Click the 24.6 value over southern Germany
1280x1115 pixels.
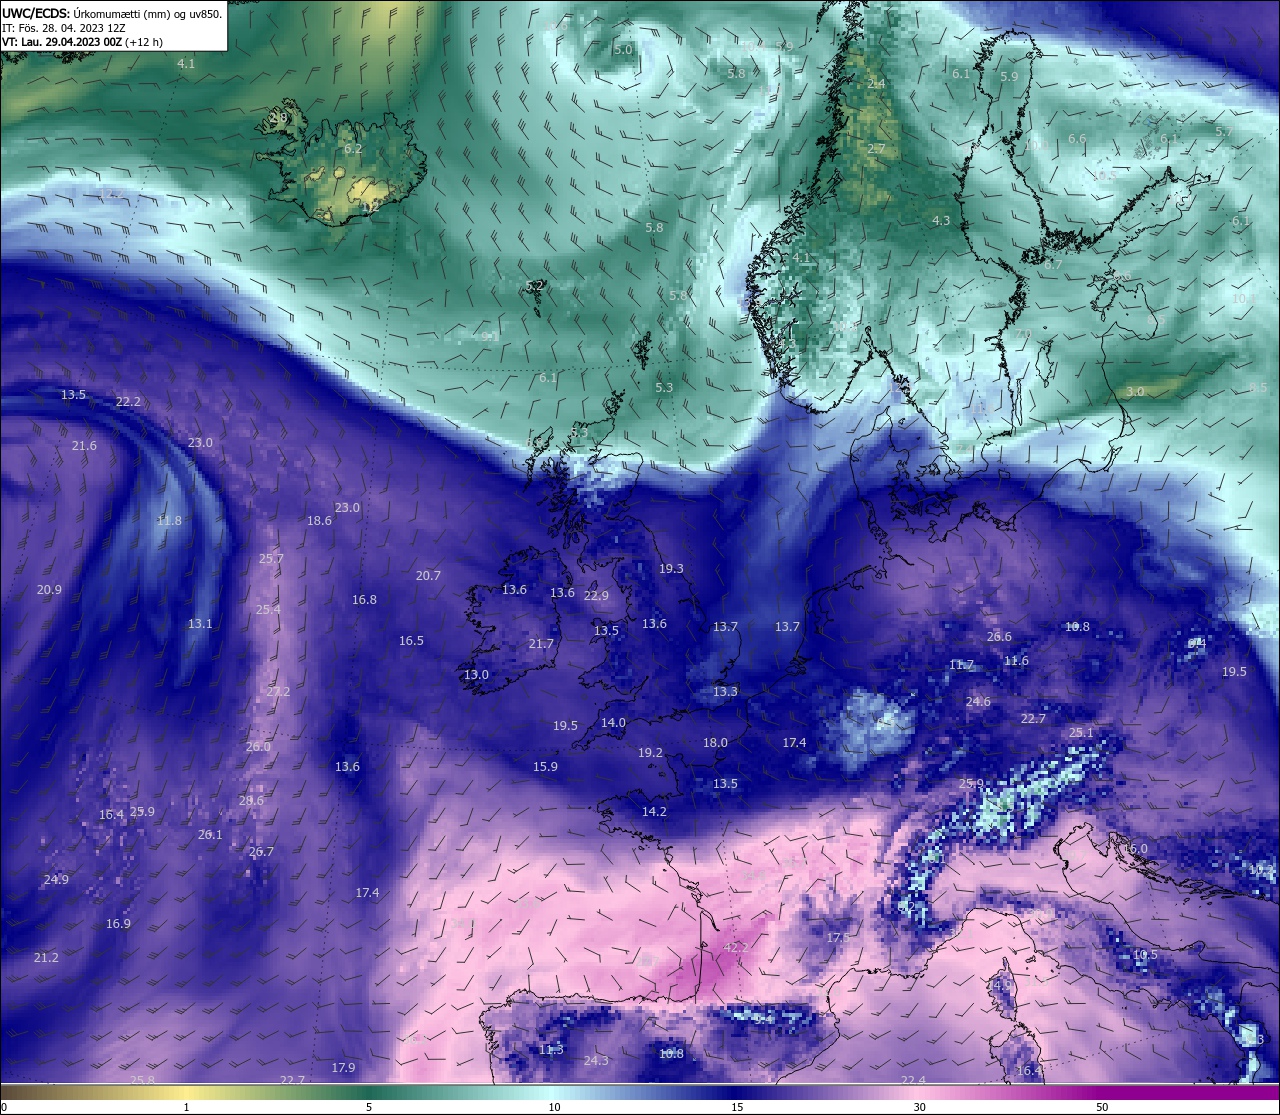coord(978,701)
